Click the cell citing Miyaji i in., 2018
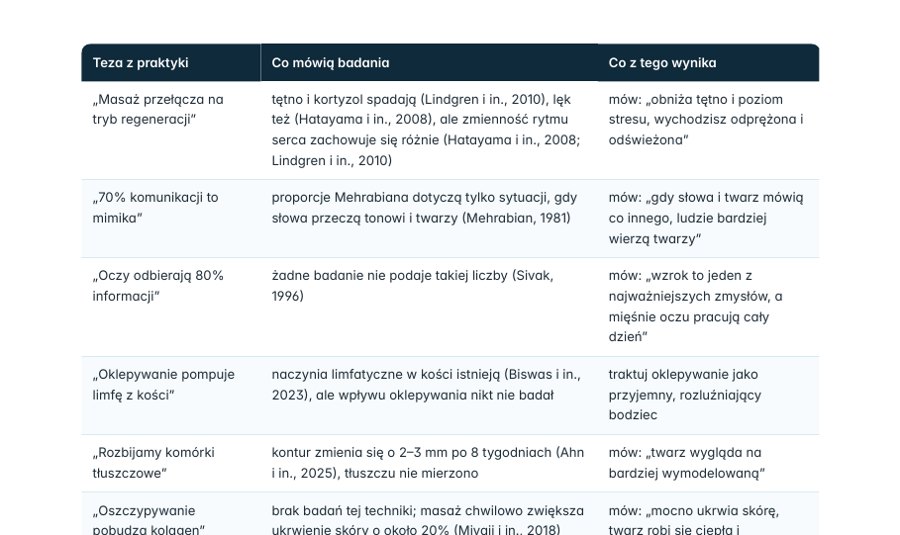This screenshot has height=535, width=900. [x=429, y=514]
